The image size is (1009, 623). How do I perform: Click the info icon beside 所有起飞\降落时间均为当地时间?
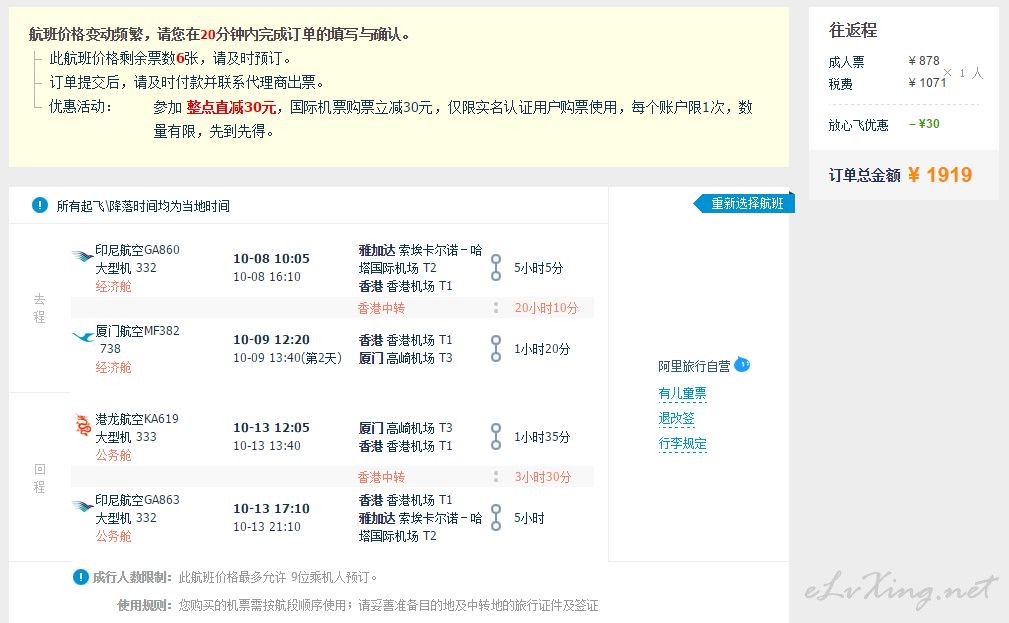click(40, 205)
